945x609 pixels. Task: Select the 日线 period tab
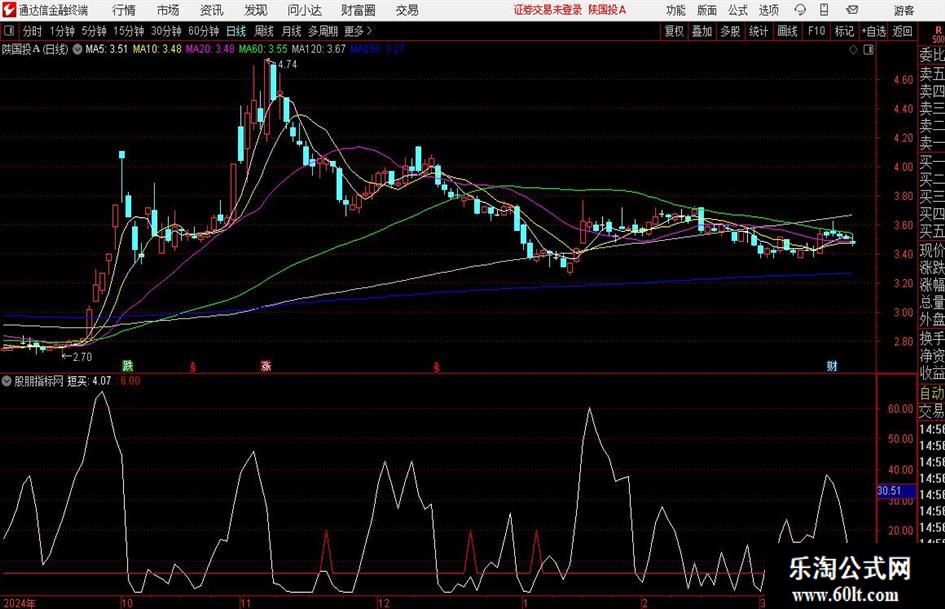pos(236,31)
